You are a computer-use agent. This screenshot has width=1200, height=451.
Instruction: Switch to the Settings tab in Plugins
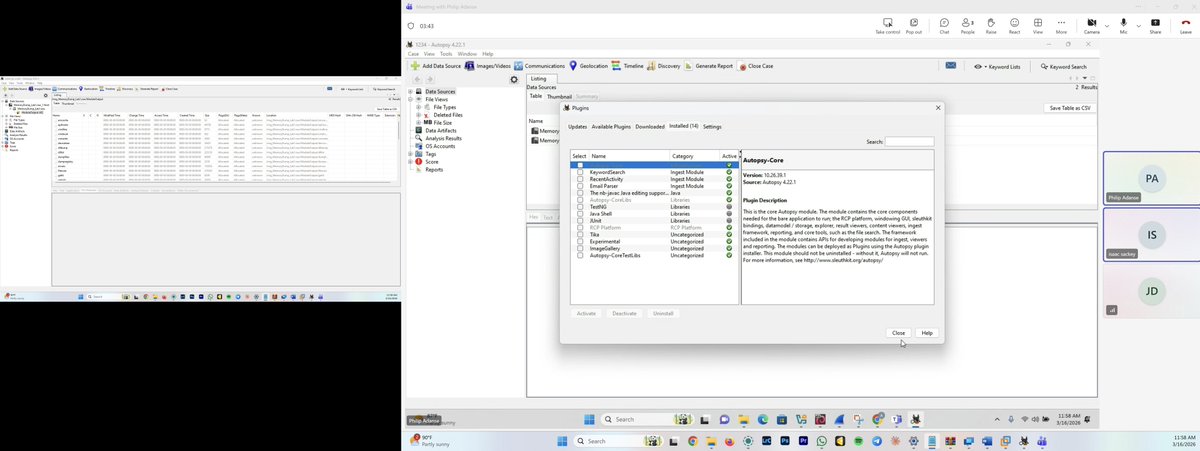pos(712,127)
